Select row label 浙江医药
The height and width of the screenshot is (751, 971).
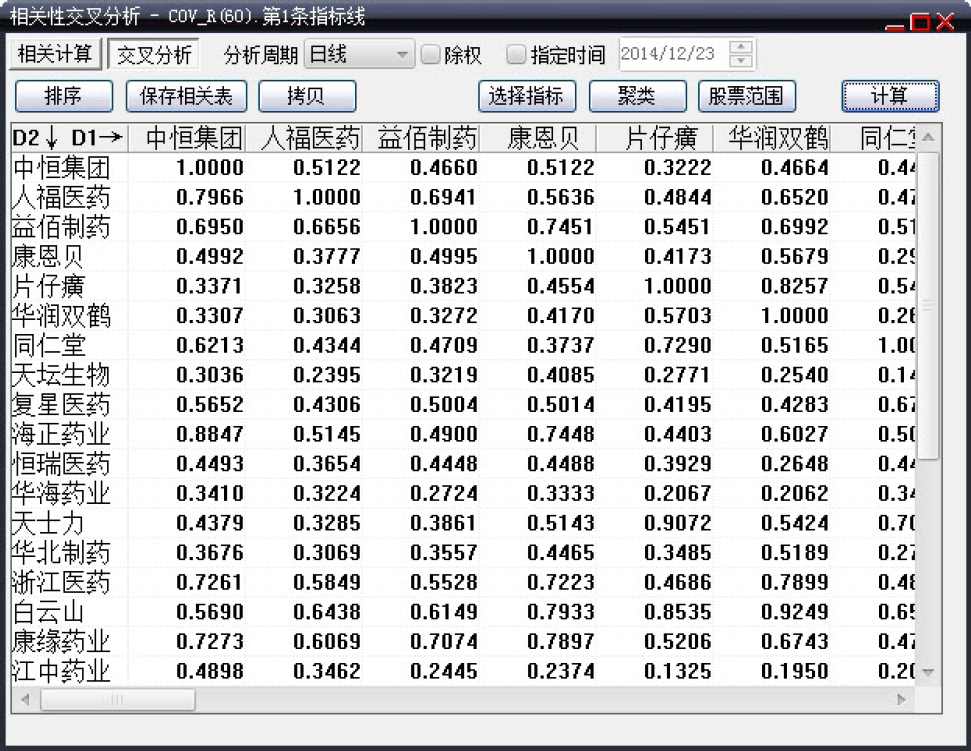coord(61,582)
